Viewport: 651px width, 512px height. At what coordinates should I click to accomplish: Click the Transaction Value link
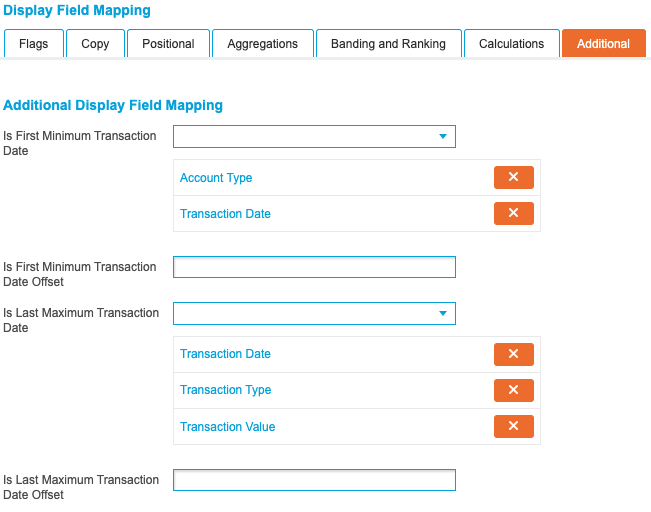227,427
